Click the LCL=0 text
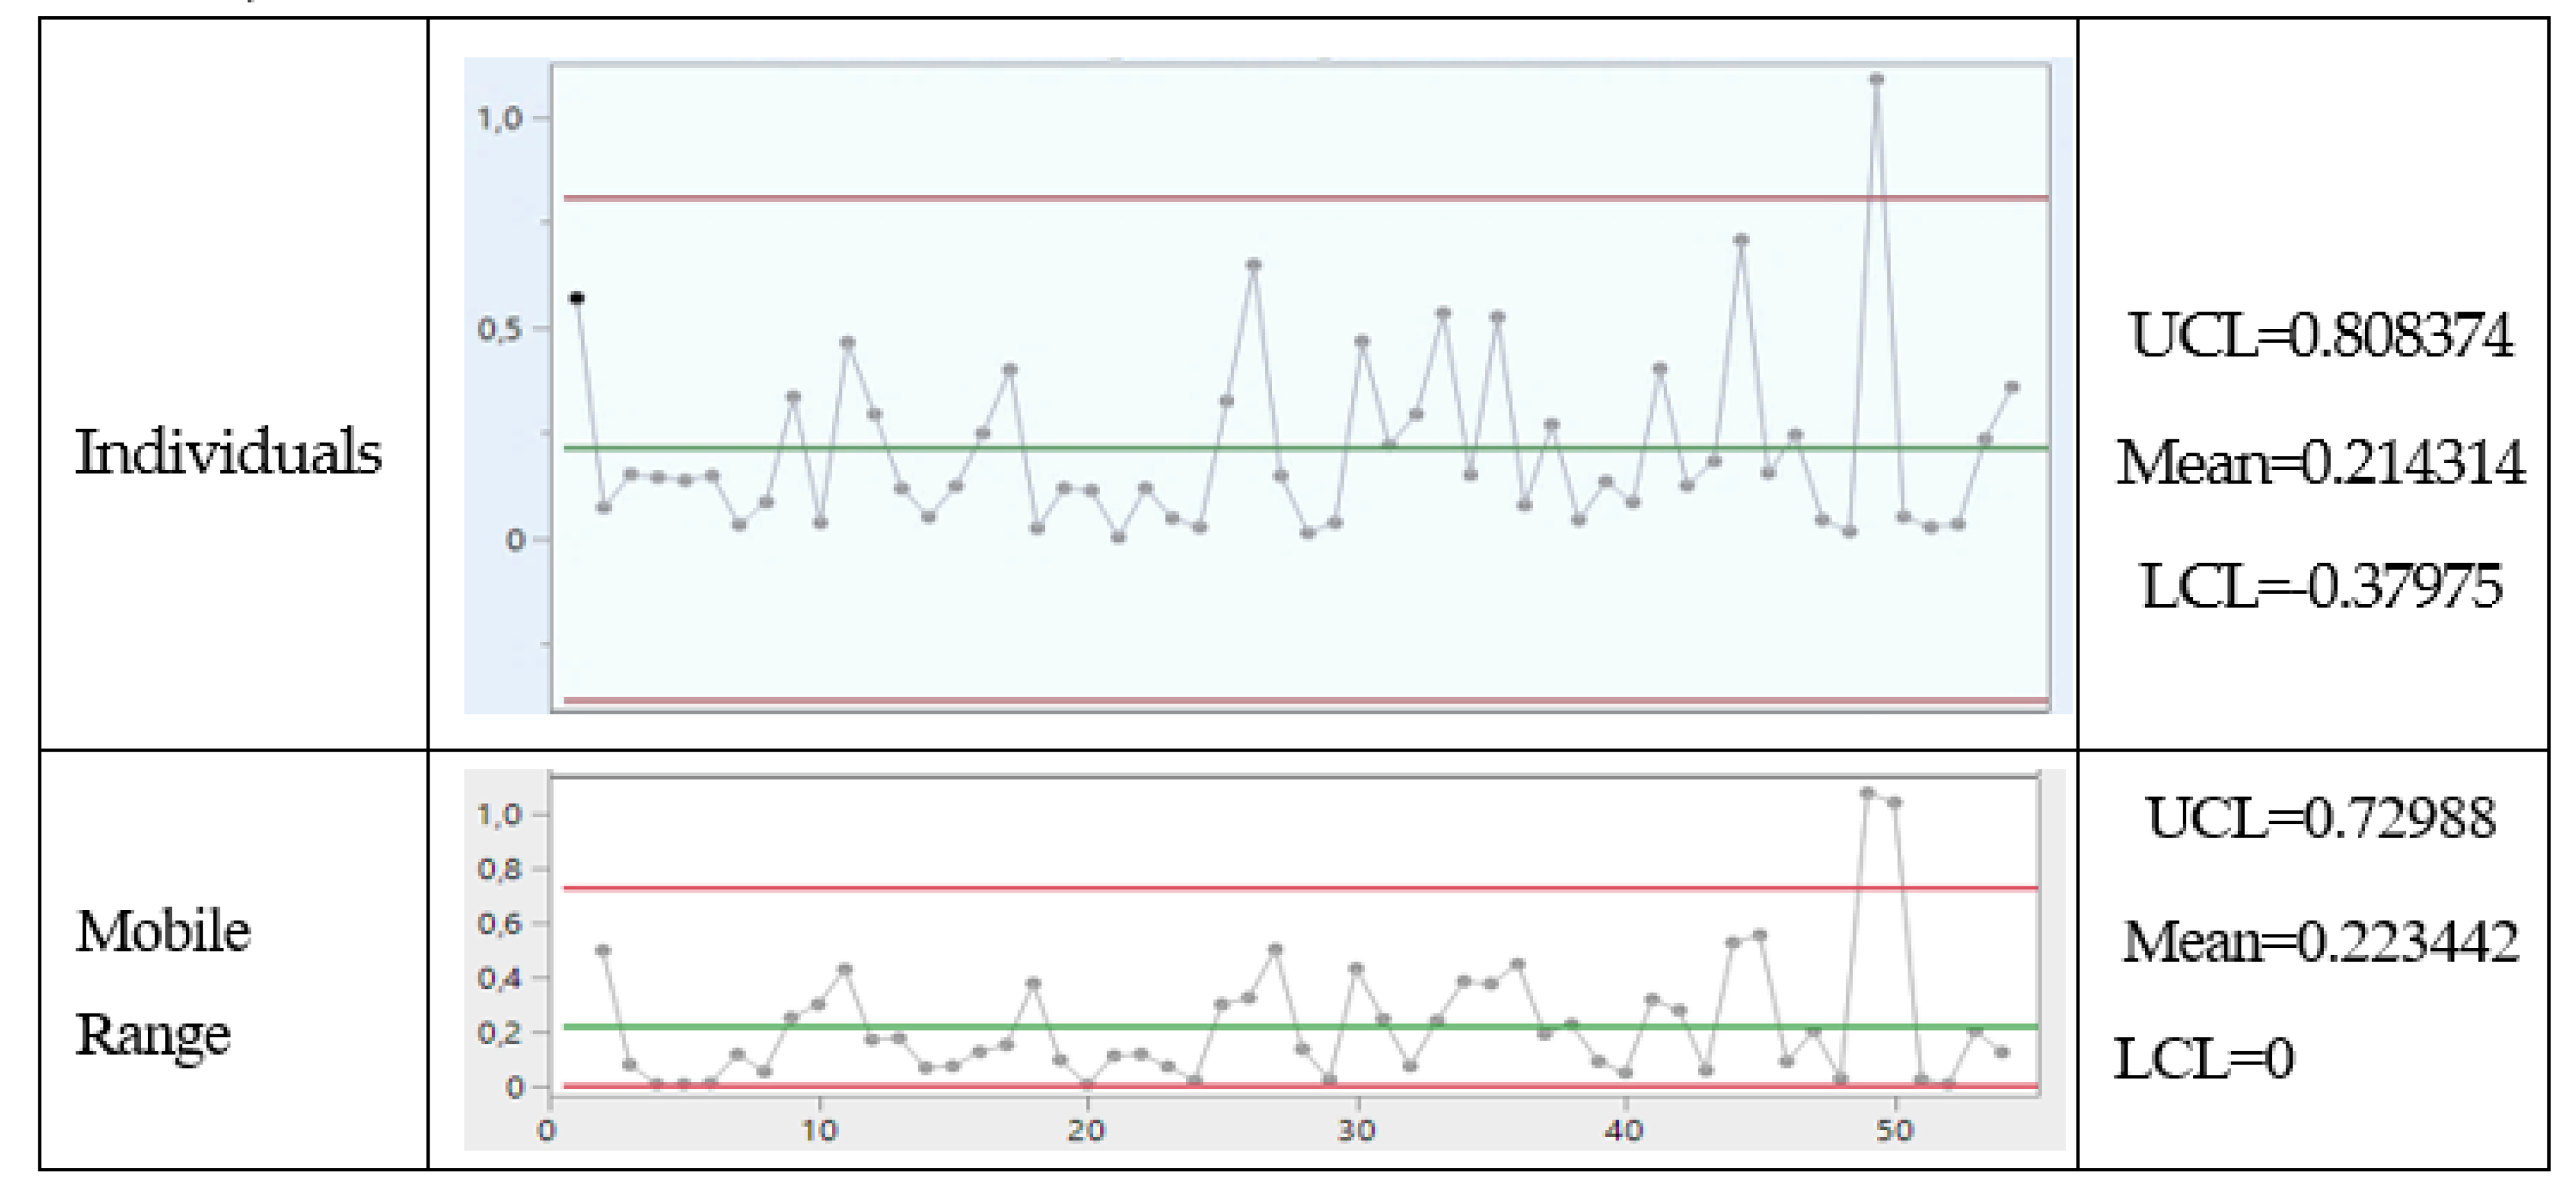This screenshot has height=1193, width=2576. pyautogui.click(x=2203, y=1059)
